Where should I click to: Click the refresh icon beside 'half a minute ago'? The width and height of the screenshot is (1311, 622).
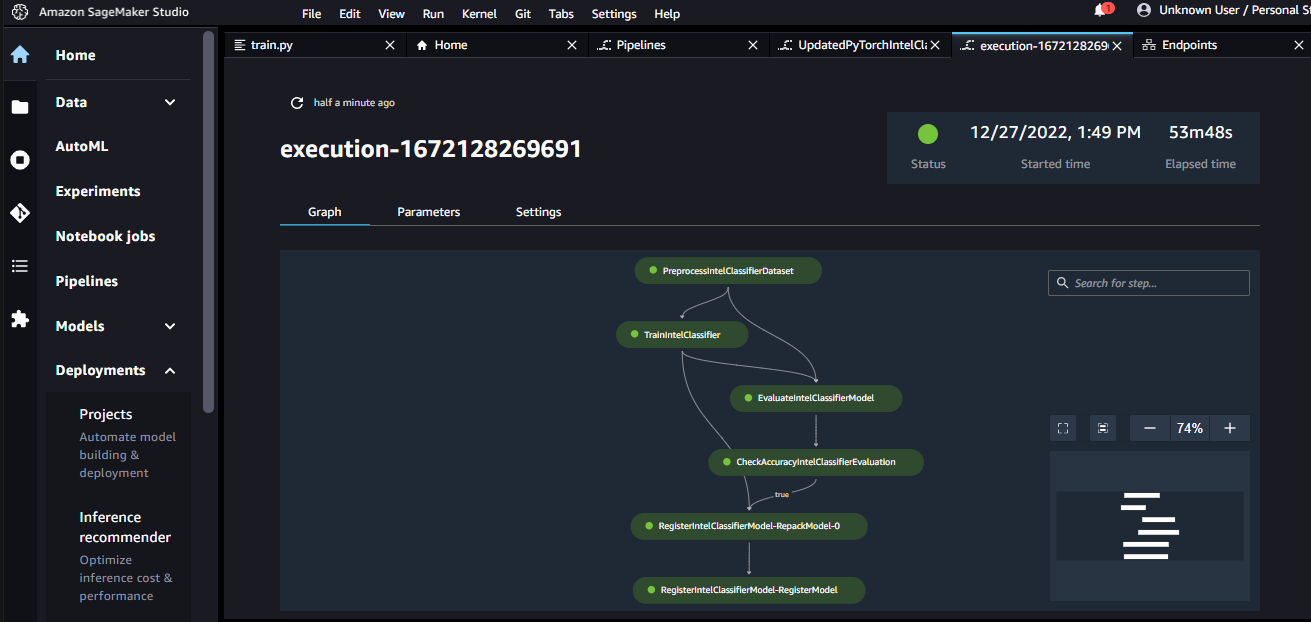point(296,103)
